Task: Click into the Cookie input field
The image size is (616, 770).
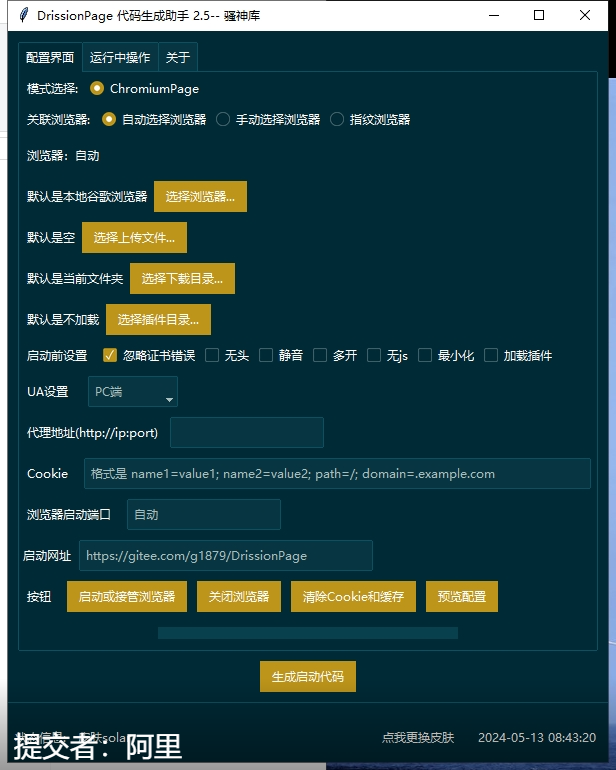Action: point(337,473)
